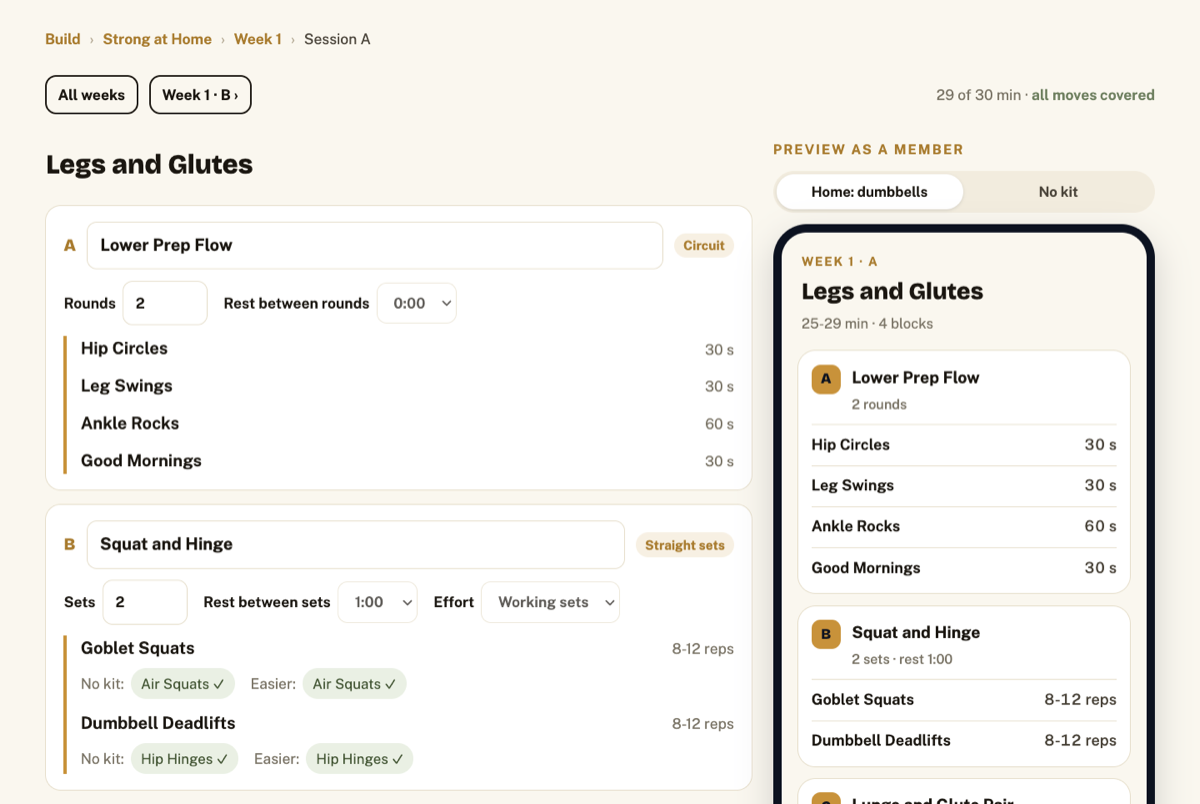Click Dumbbell Deadlifts row in member preview
The height and width of the screenshot is (804, 1200).
(x=964, y=741)
